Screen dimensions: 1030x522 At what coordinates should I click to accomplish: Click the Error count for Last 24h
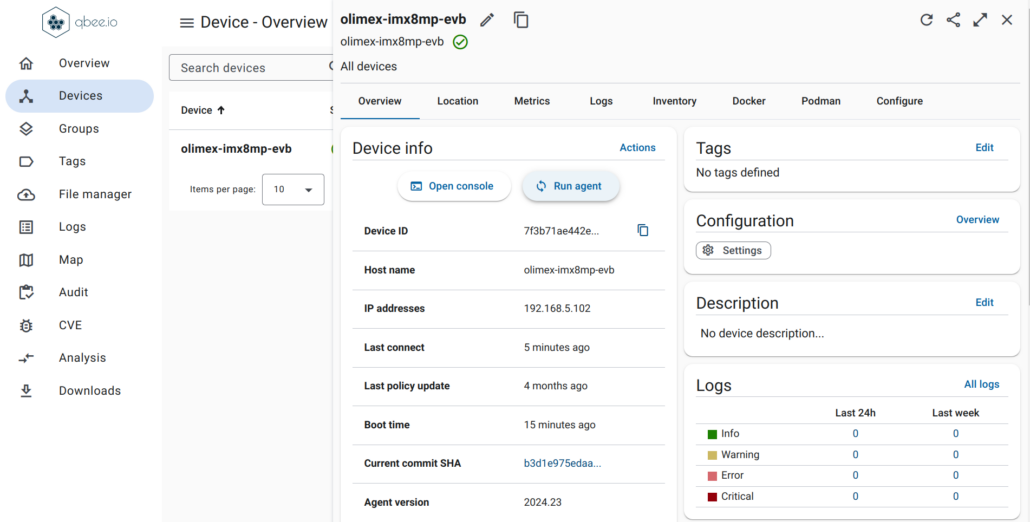855,475
